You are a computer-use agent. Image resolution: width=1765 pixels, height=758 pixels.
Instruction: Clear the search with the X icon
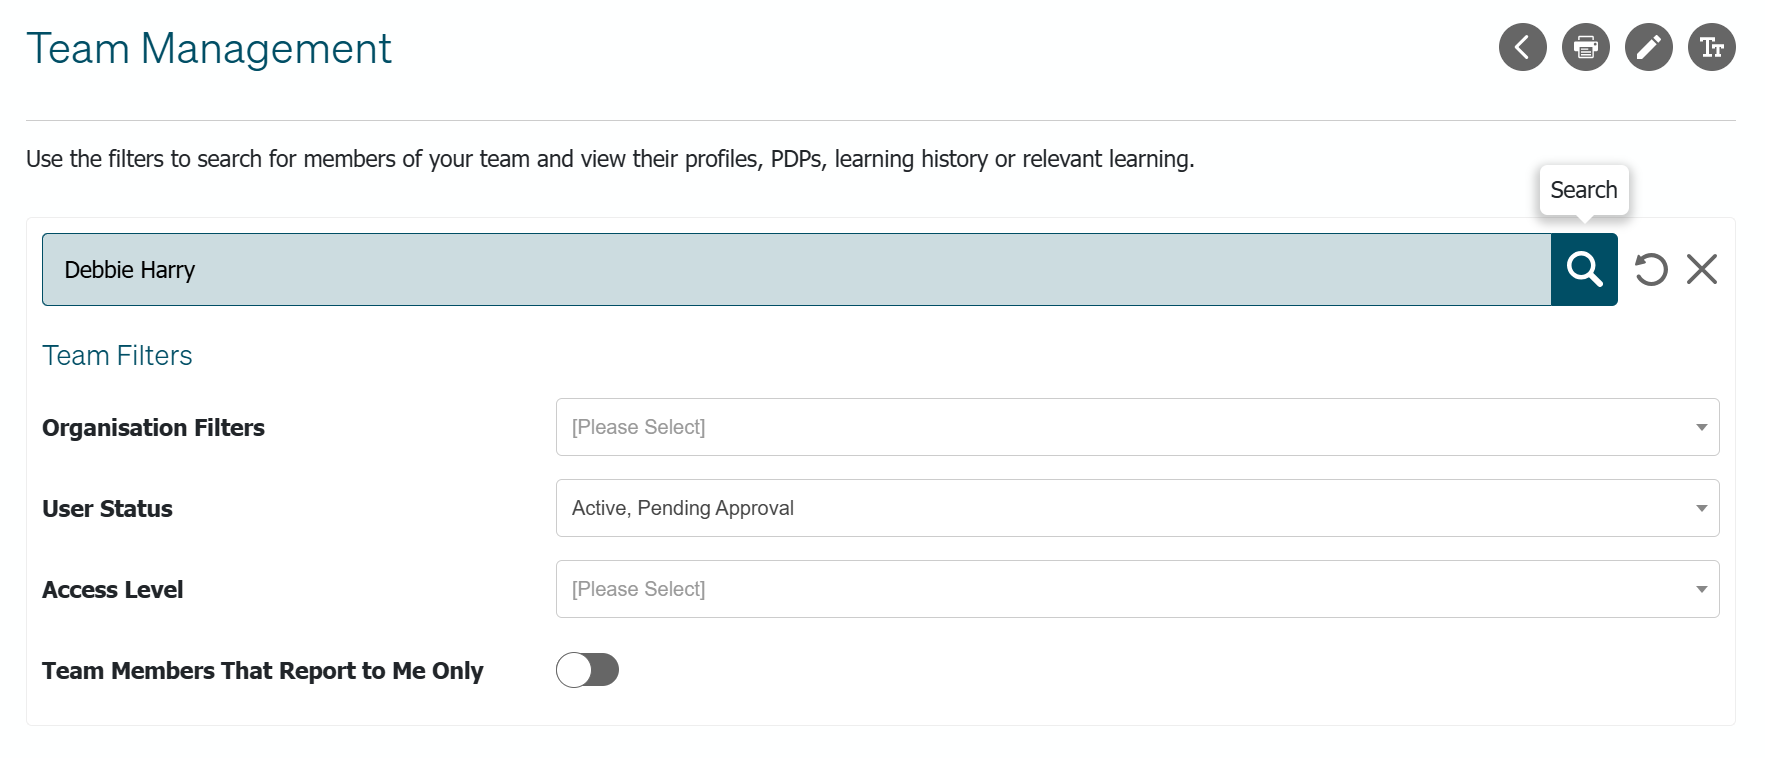[x=1701, y=269]
